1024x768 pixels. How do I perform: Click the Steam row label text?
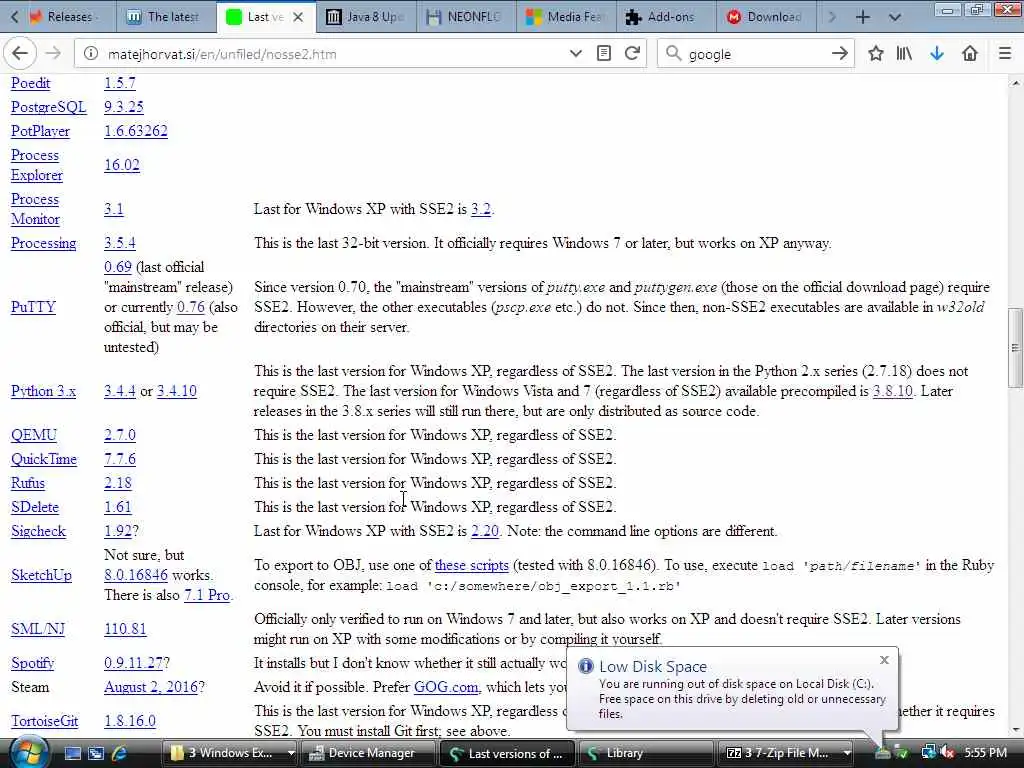pos(30,686)
